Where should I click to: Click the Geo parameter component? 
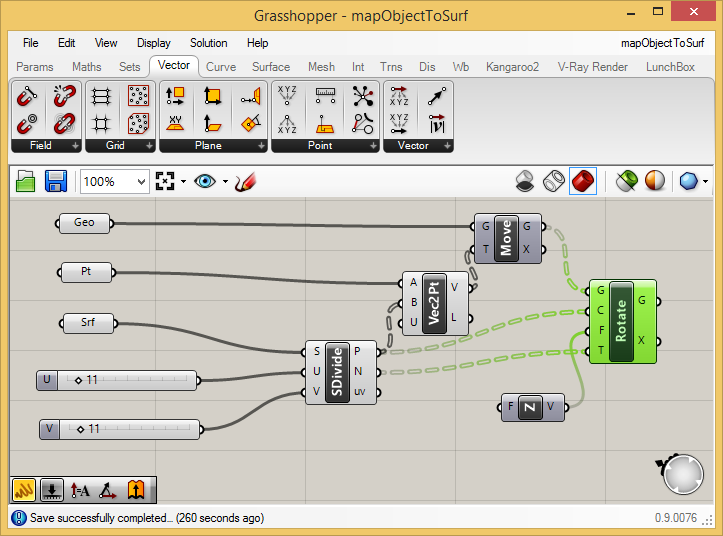84,223
